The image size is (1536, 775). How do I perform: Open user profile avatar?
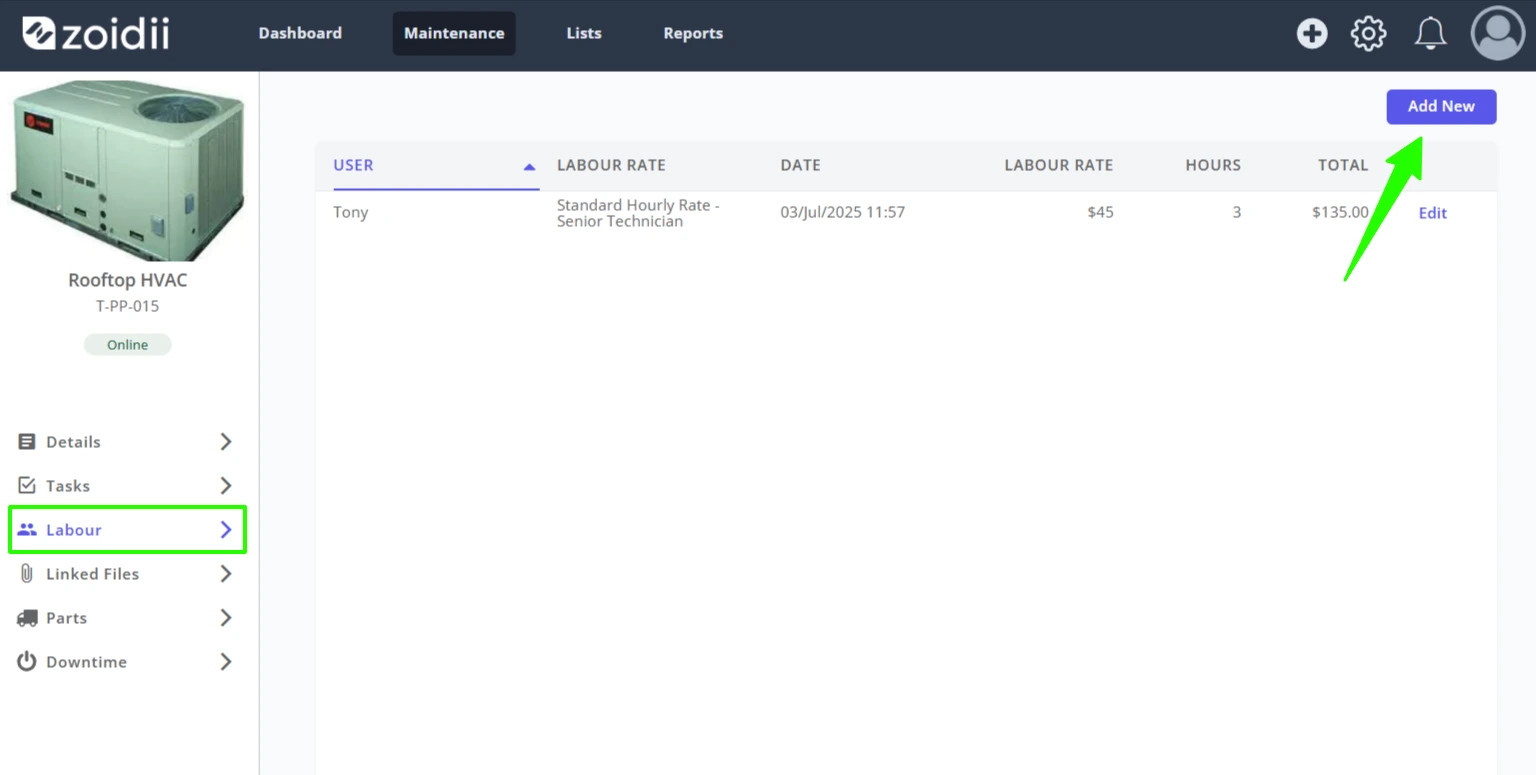pyautogui.click(x=1497, y=33)
